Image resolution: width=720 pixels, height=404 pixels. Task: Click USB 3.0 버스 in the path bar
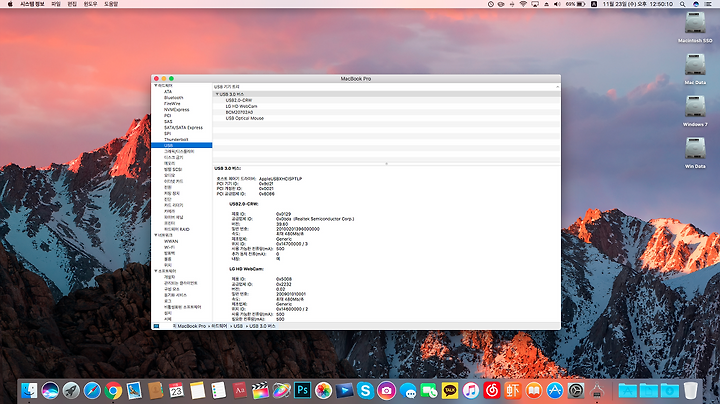(262, 326)
